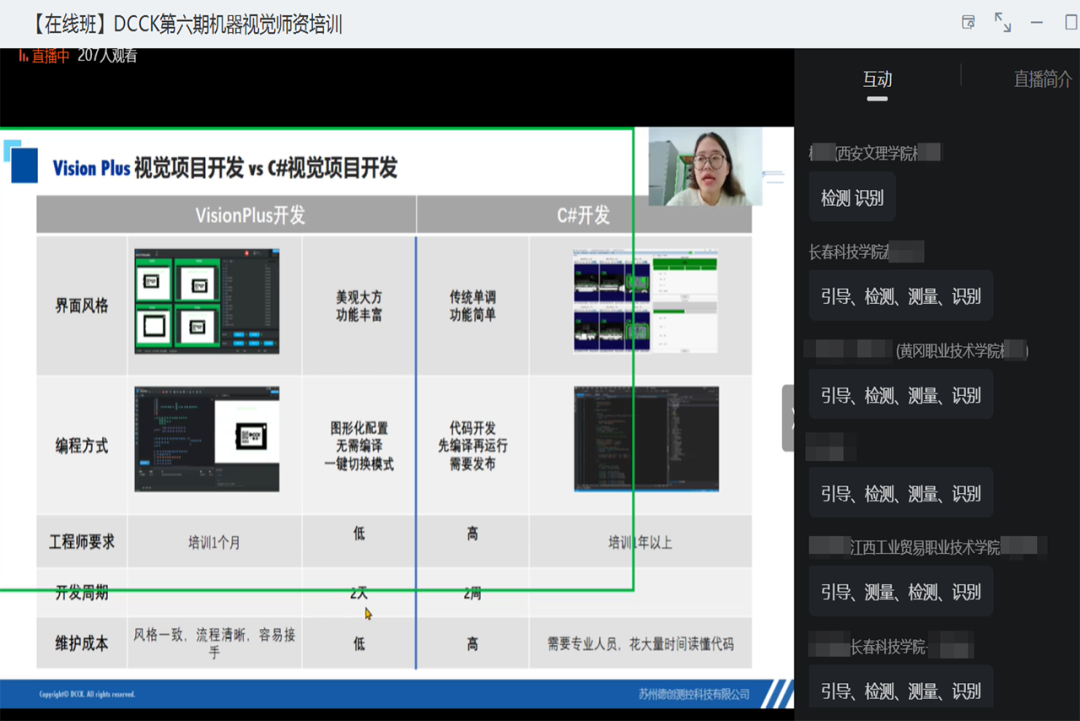
Task: Click the 西安文理学院 sender name
Action: 876,153
